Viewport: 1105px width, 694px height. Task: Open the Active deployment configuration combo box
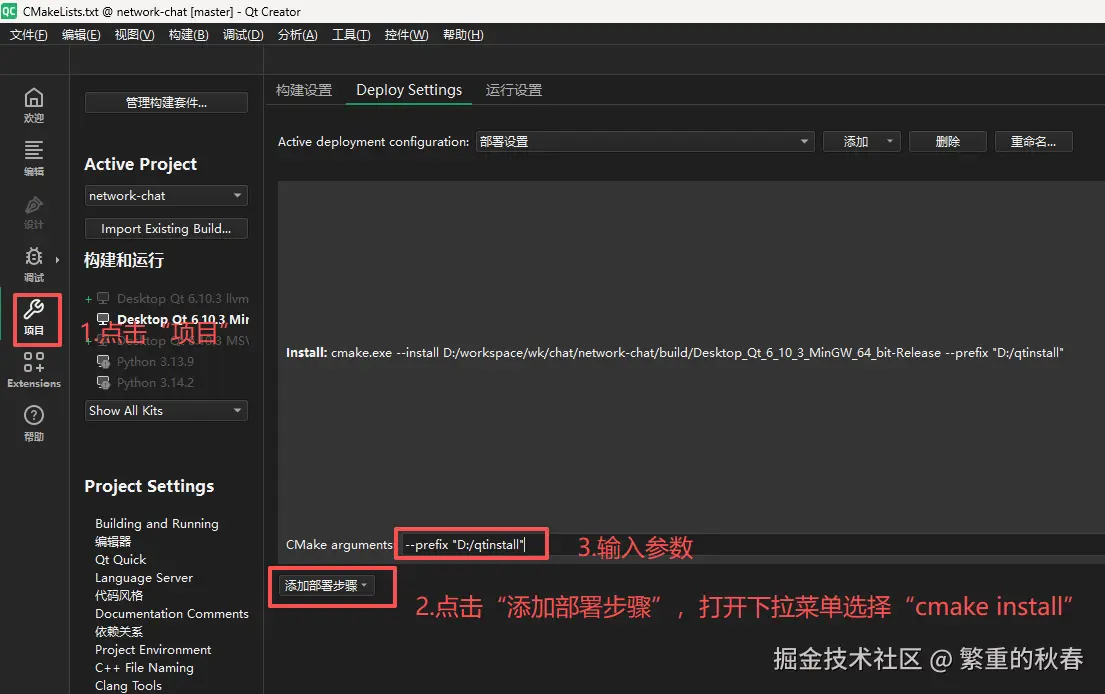coord(645,142)
